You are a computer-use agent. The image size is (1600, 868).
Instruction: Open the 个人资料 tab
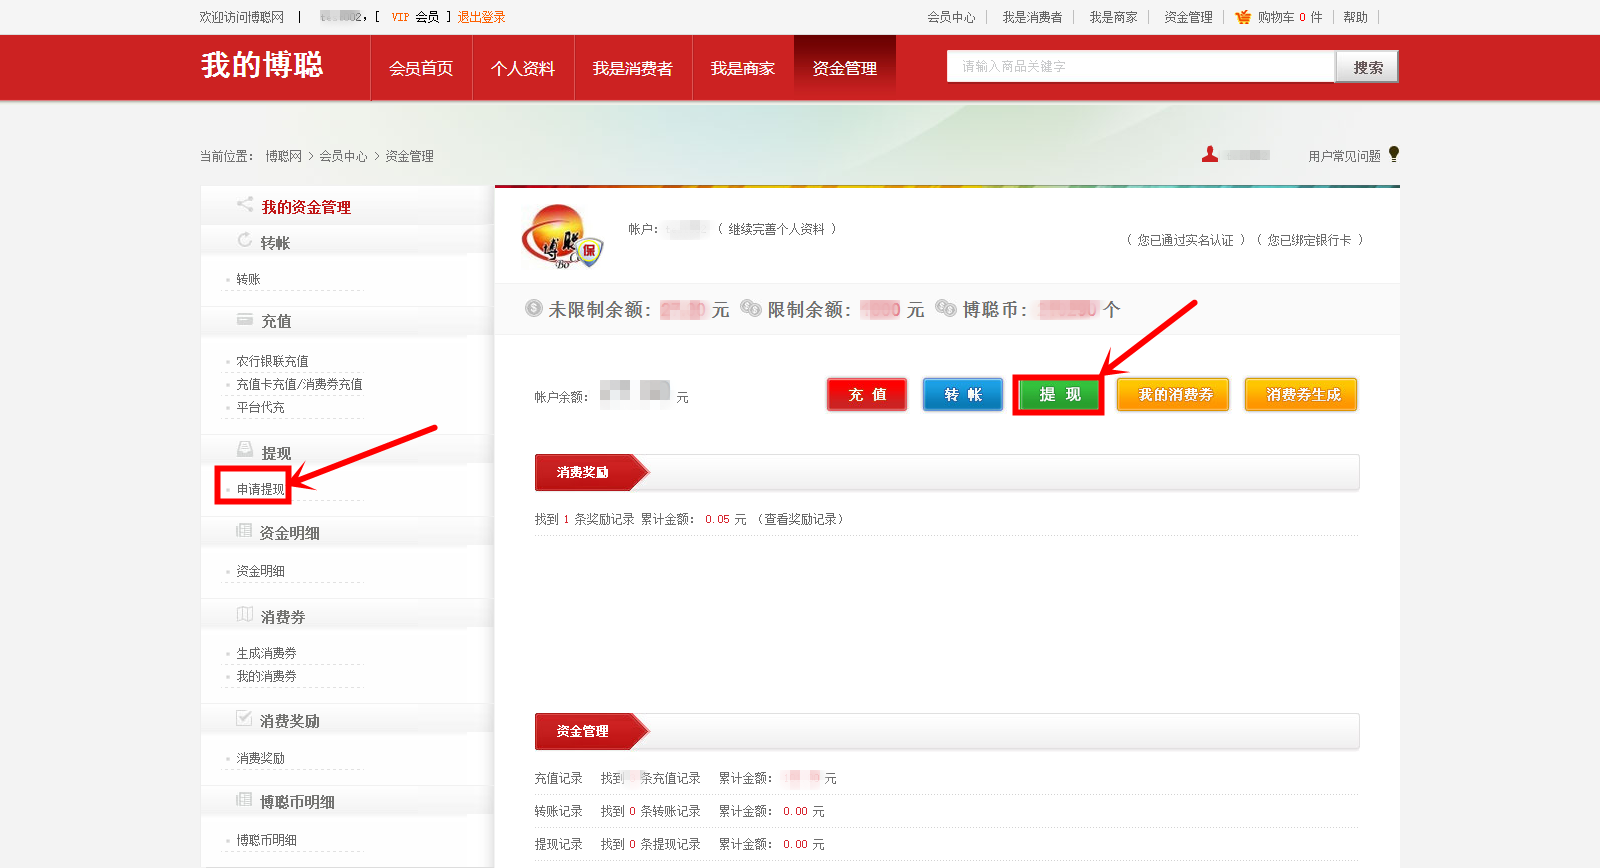523,68
